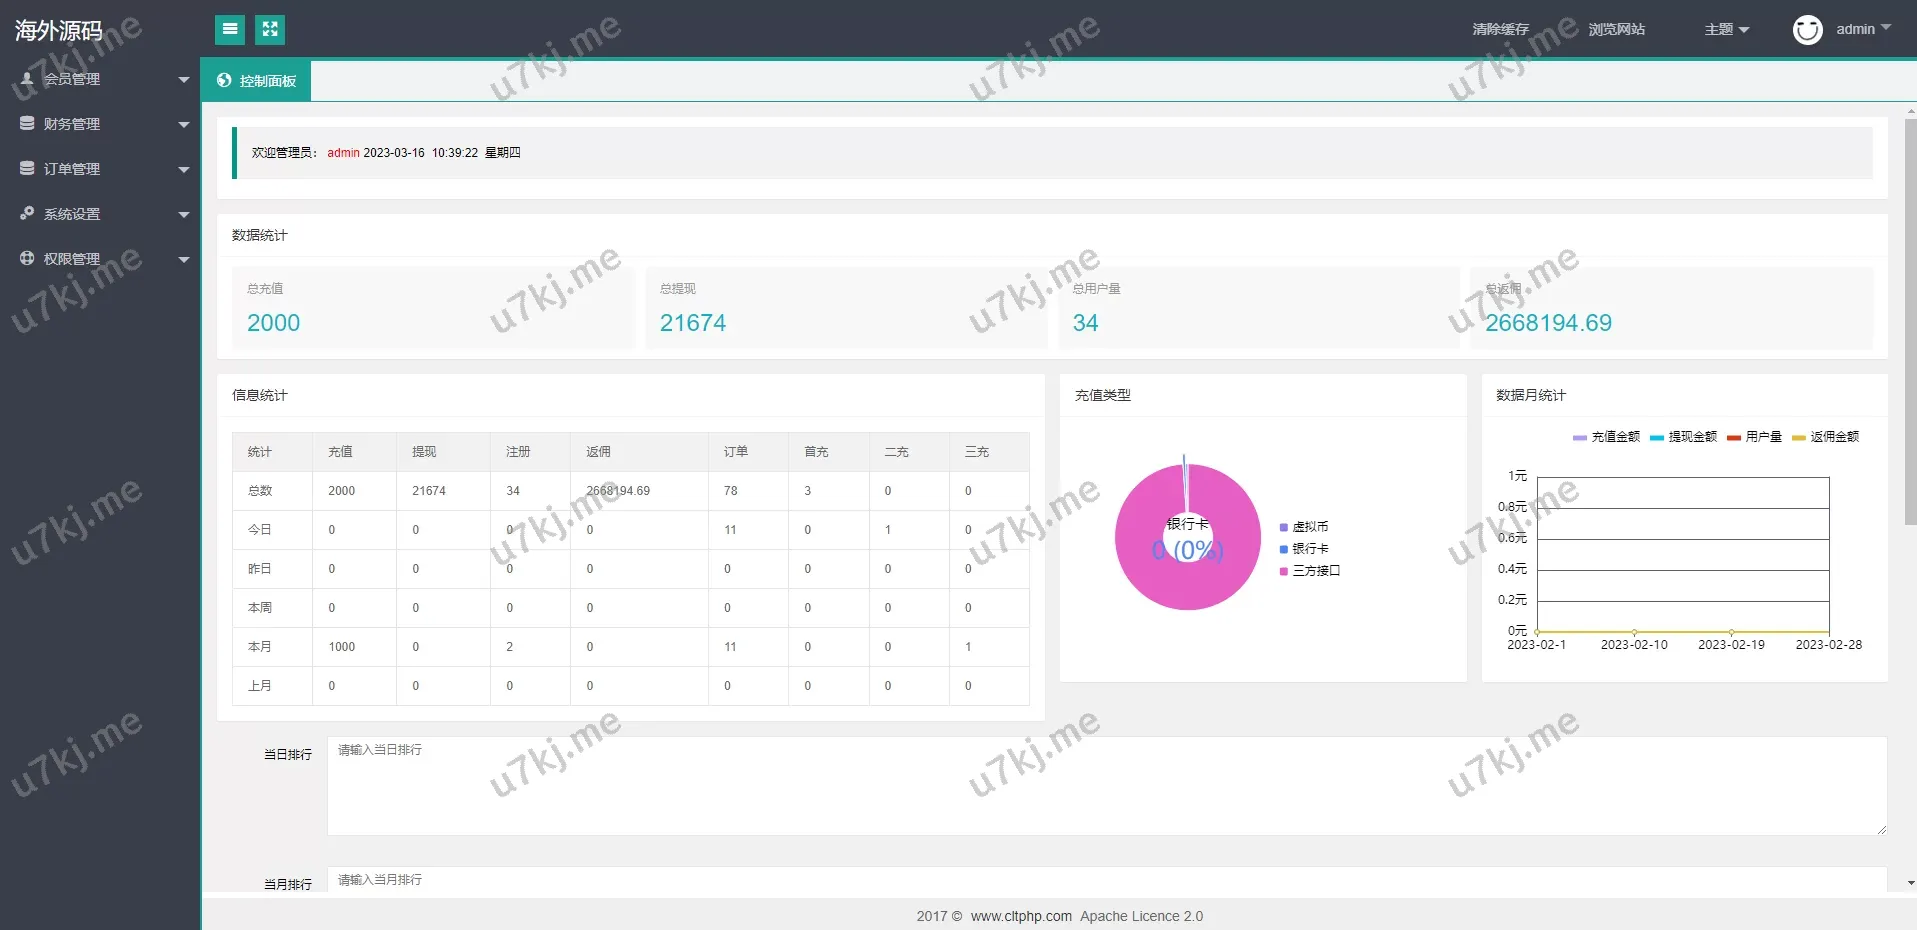
Task: Click the admin avatar icon
Action: click(x=1807, y=30)
